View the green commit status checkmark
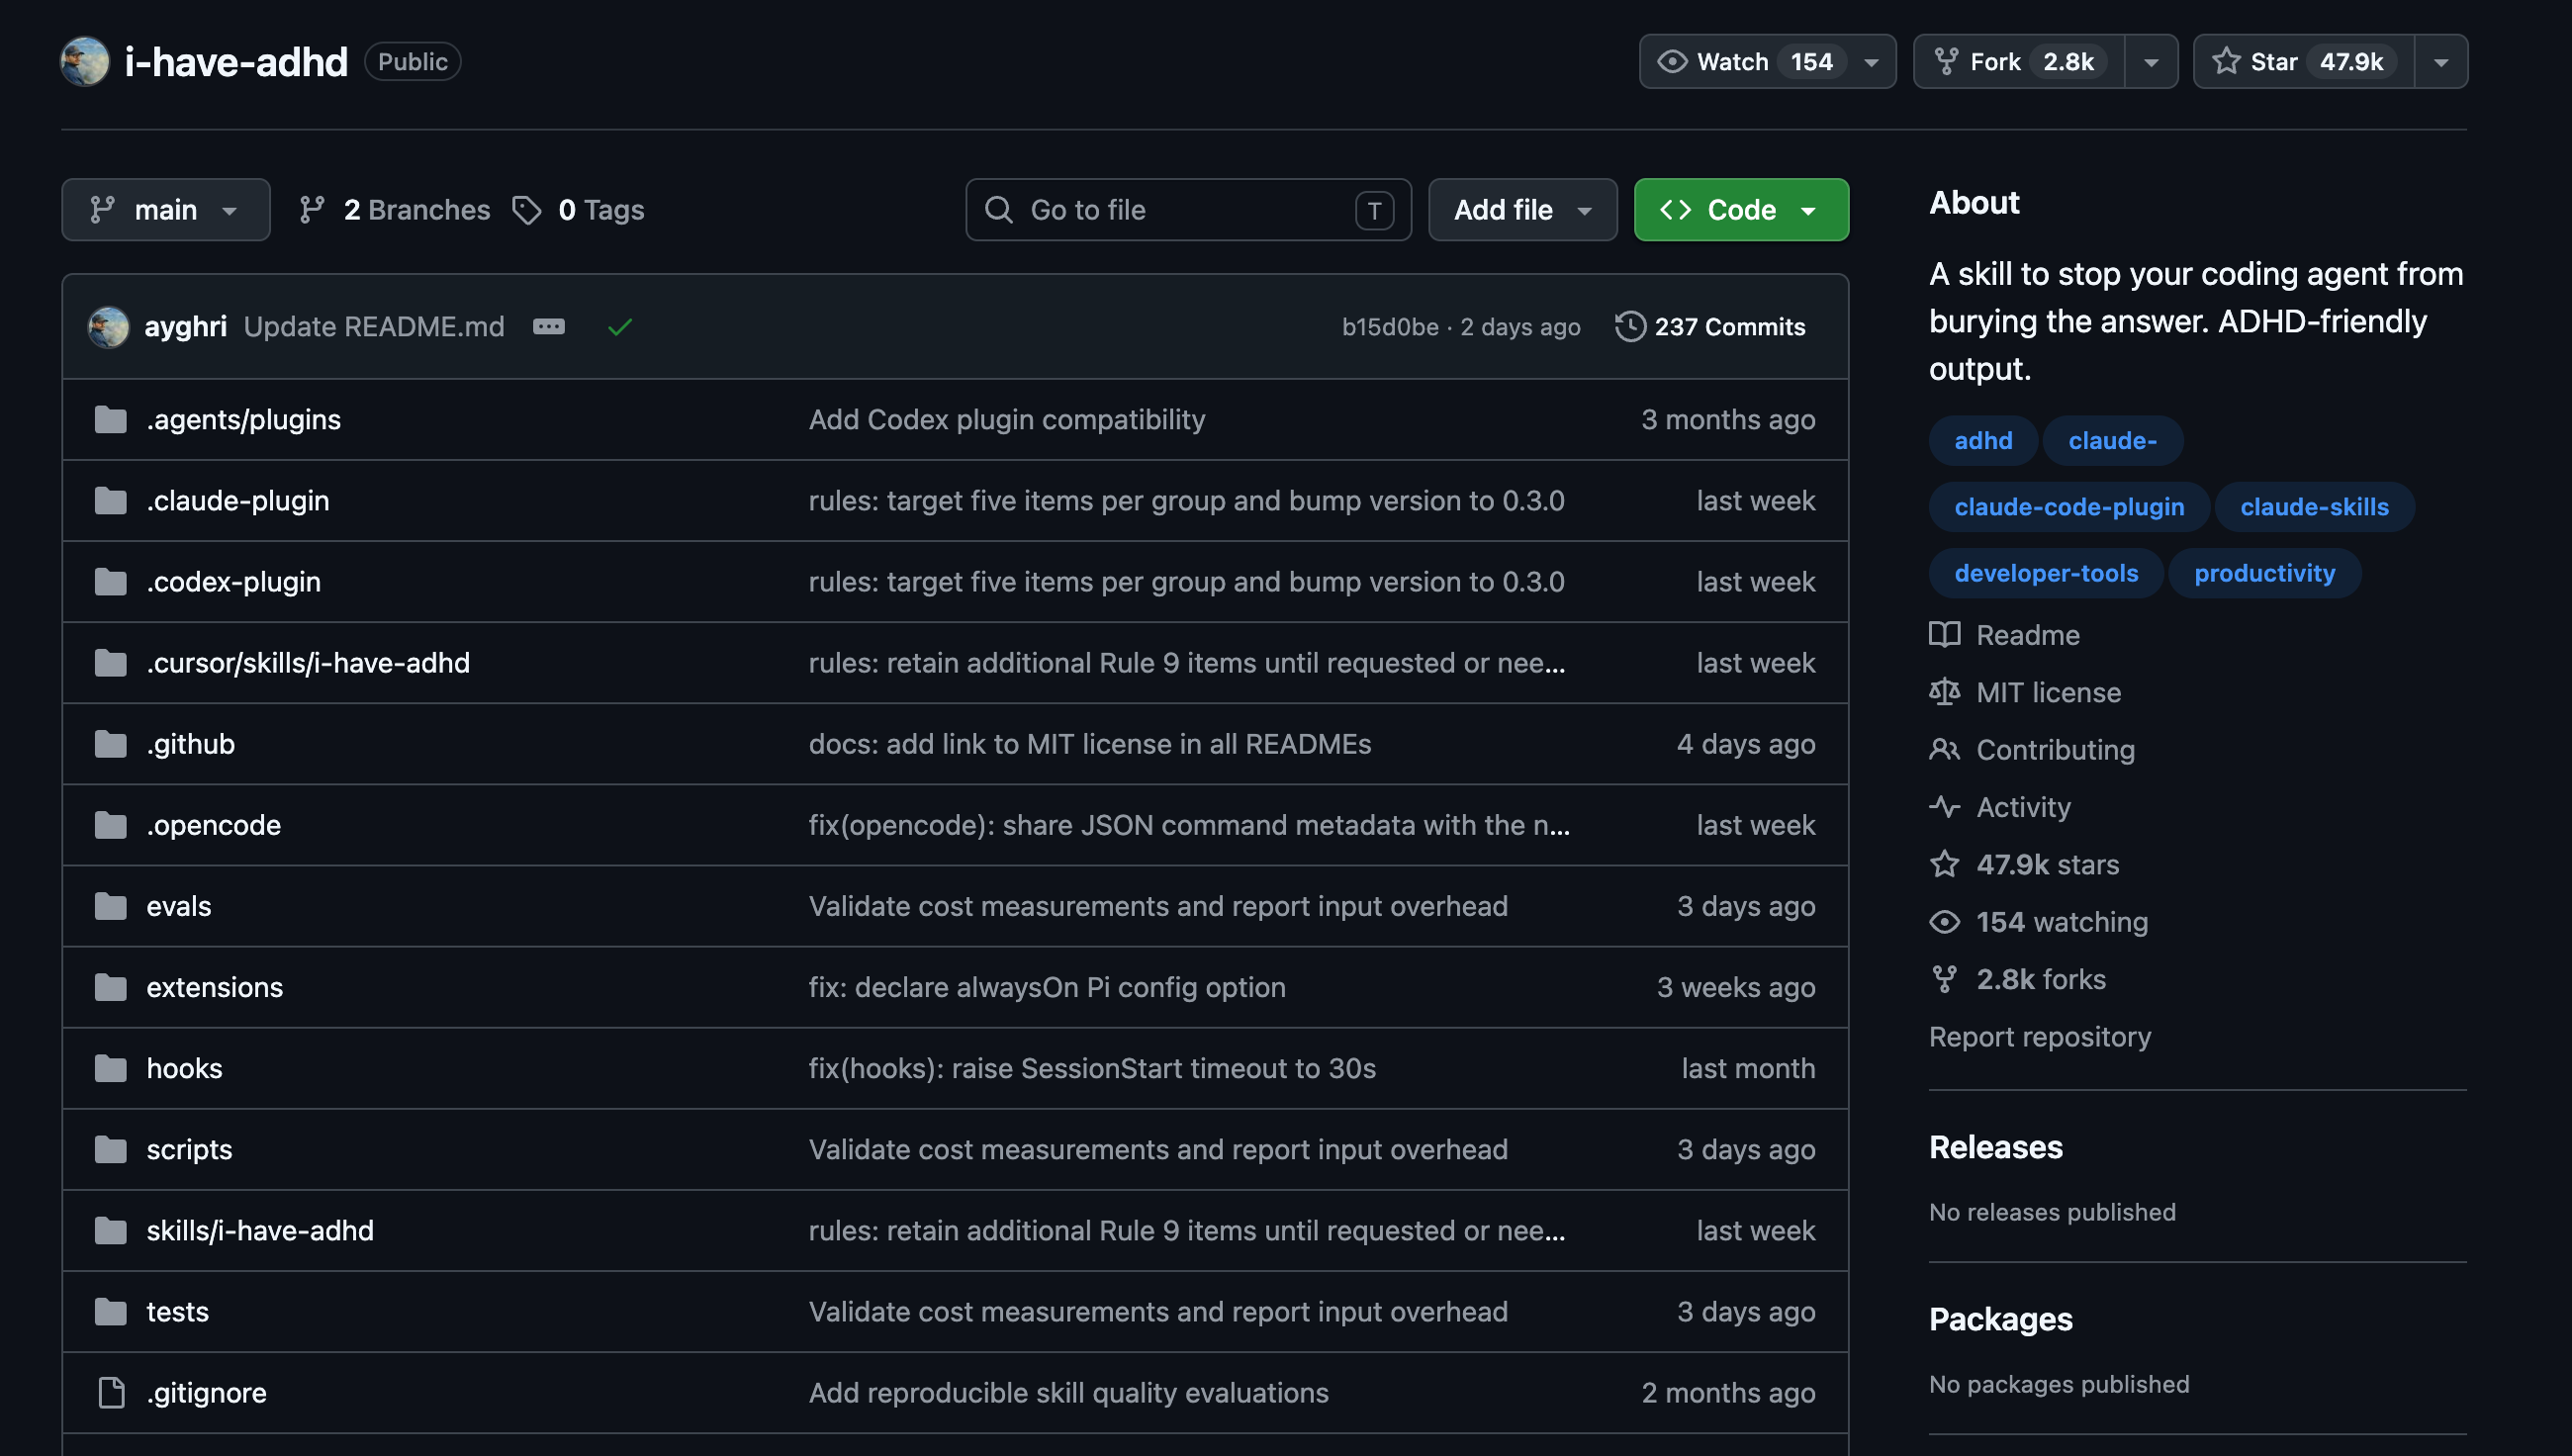The height and width of the screenshot is (1456, 2572). pyautogui.click(x=620, y=327)
